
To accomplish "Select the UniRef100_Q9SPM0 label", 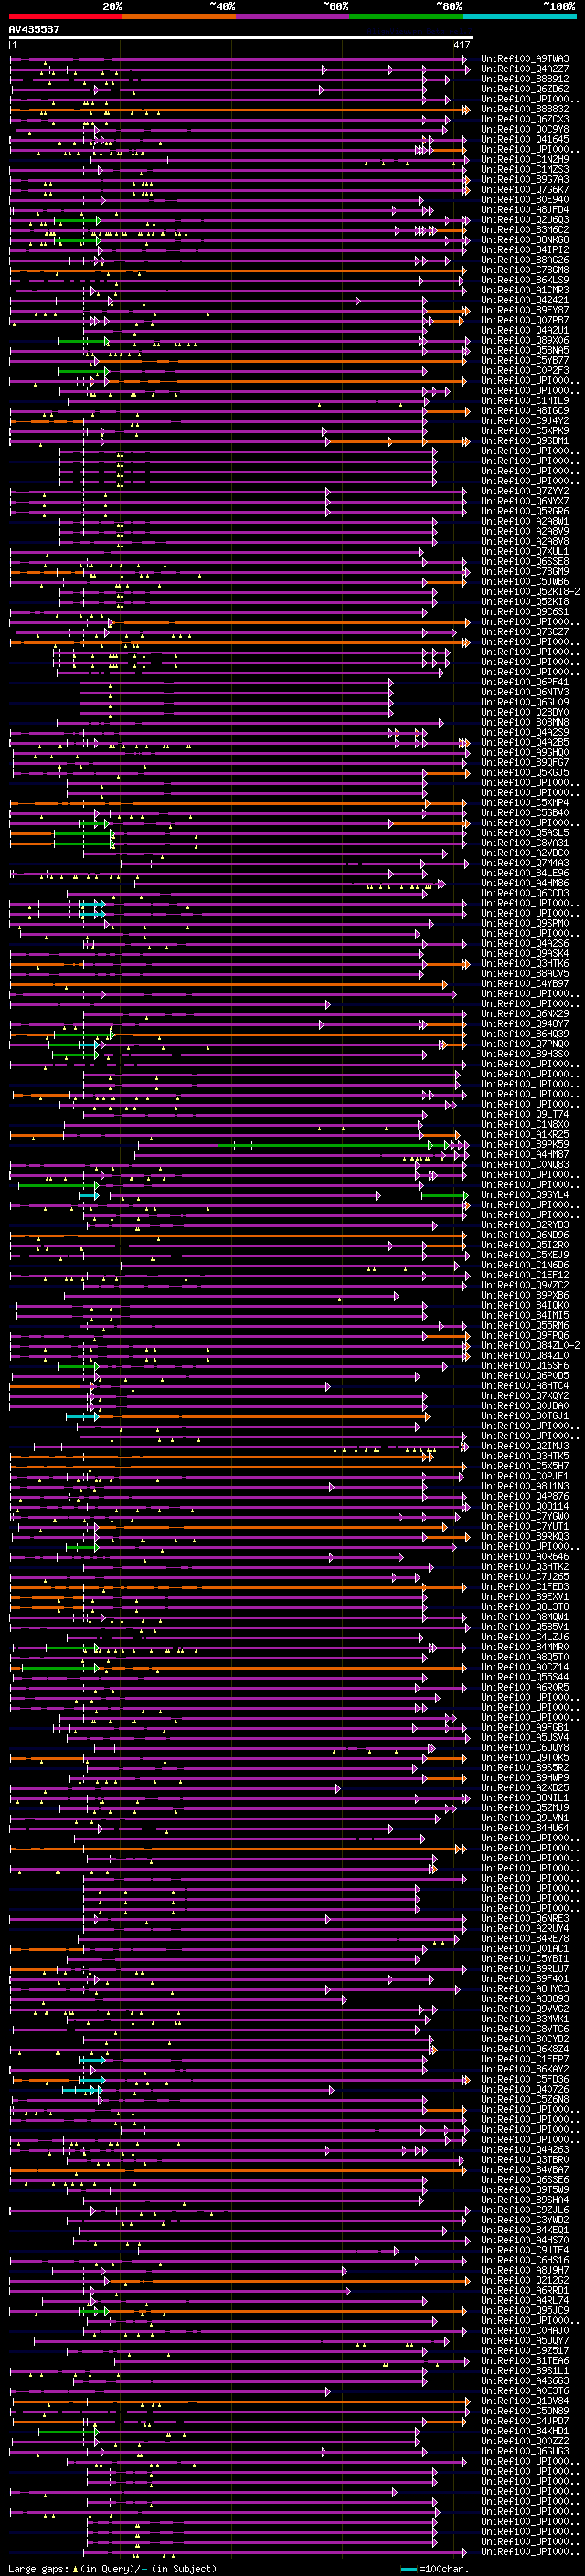I will 525,923.
